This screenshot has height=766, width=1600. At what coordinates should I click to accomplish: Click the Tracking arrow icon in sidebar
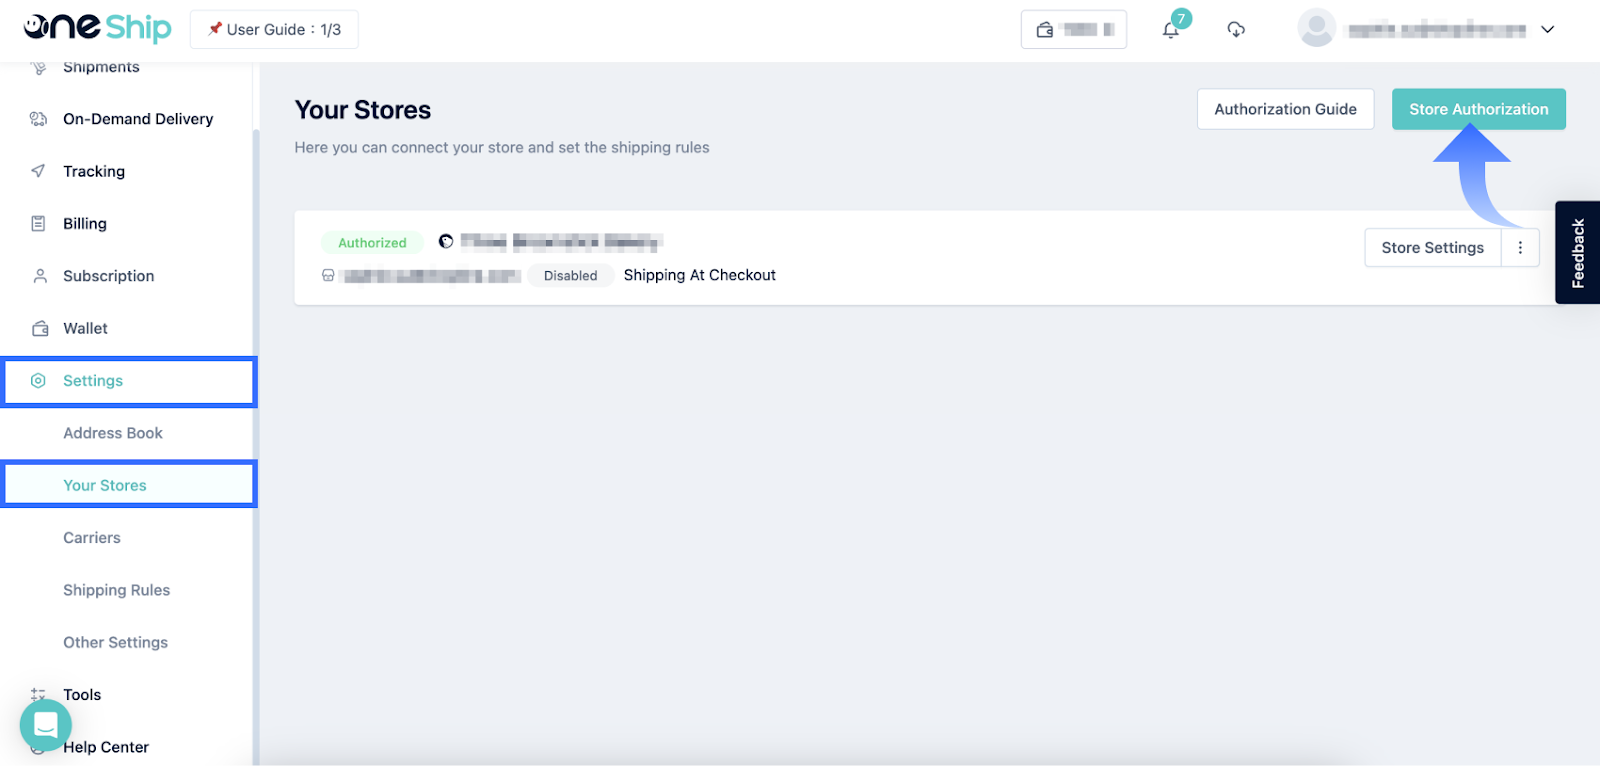pos(38,171)
